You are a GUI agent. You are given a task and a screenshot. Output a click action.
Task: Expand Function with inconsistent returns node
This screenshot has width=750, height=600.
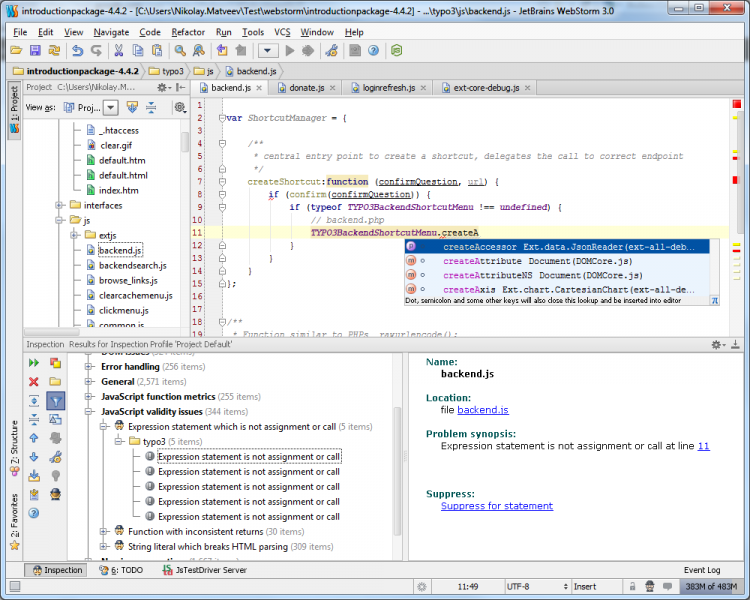tap(103, 532)
